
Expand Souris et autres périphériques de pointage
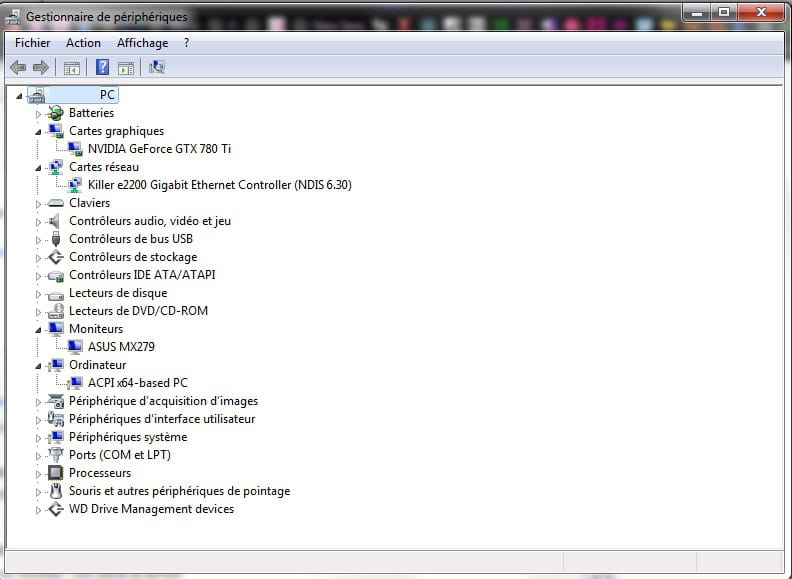[38, 492]
